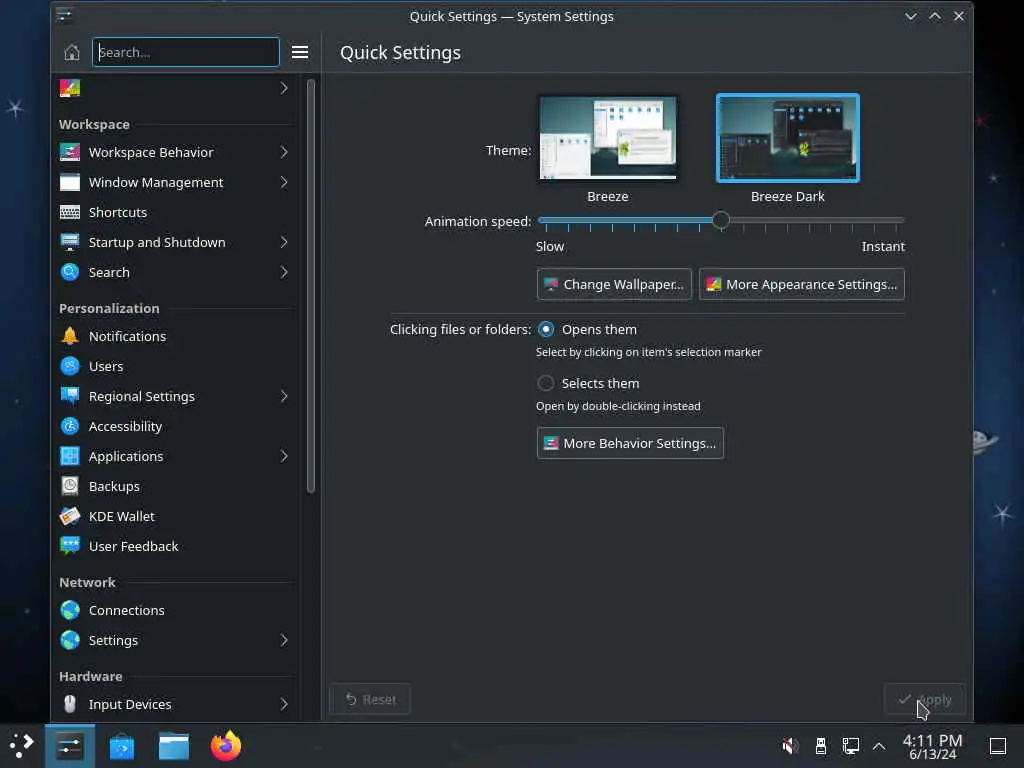Click Show Desktop icon in taskbar
The width and height of the screenshot is (1024, 768).
point(998,746)
